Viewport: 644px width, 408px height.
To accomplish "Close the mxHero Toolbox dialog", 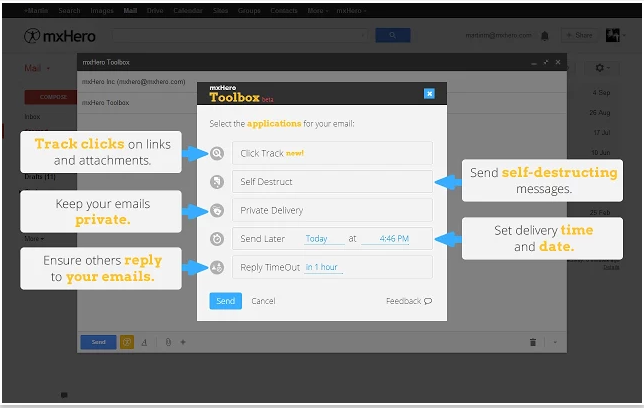I will 429,94.
